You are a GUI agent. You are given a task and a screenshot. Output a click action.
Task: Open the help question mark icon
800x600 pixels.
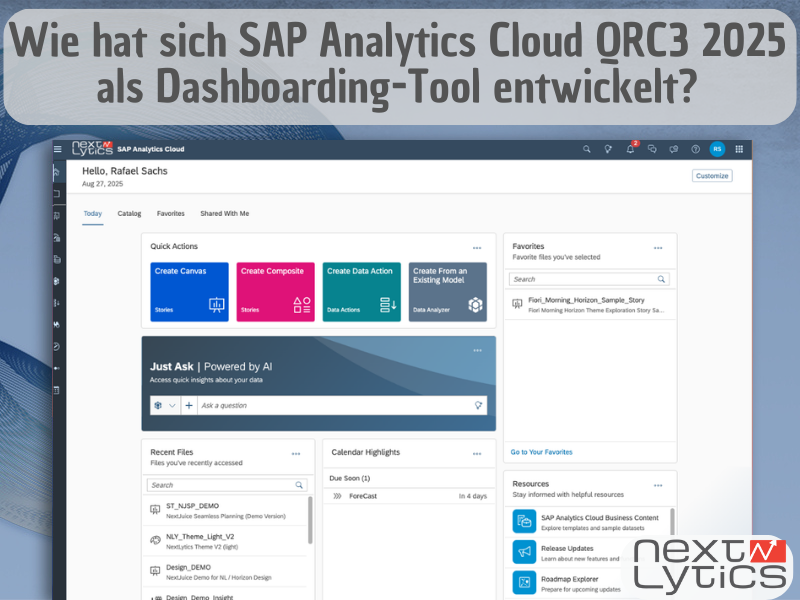coord(695,149)
